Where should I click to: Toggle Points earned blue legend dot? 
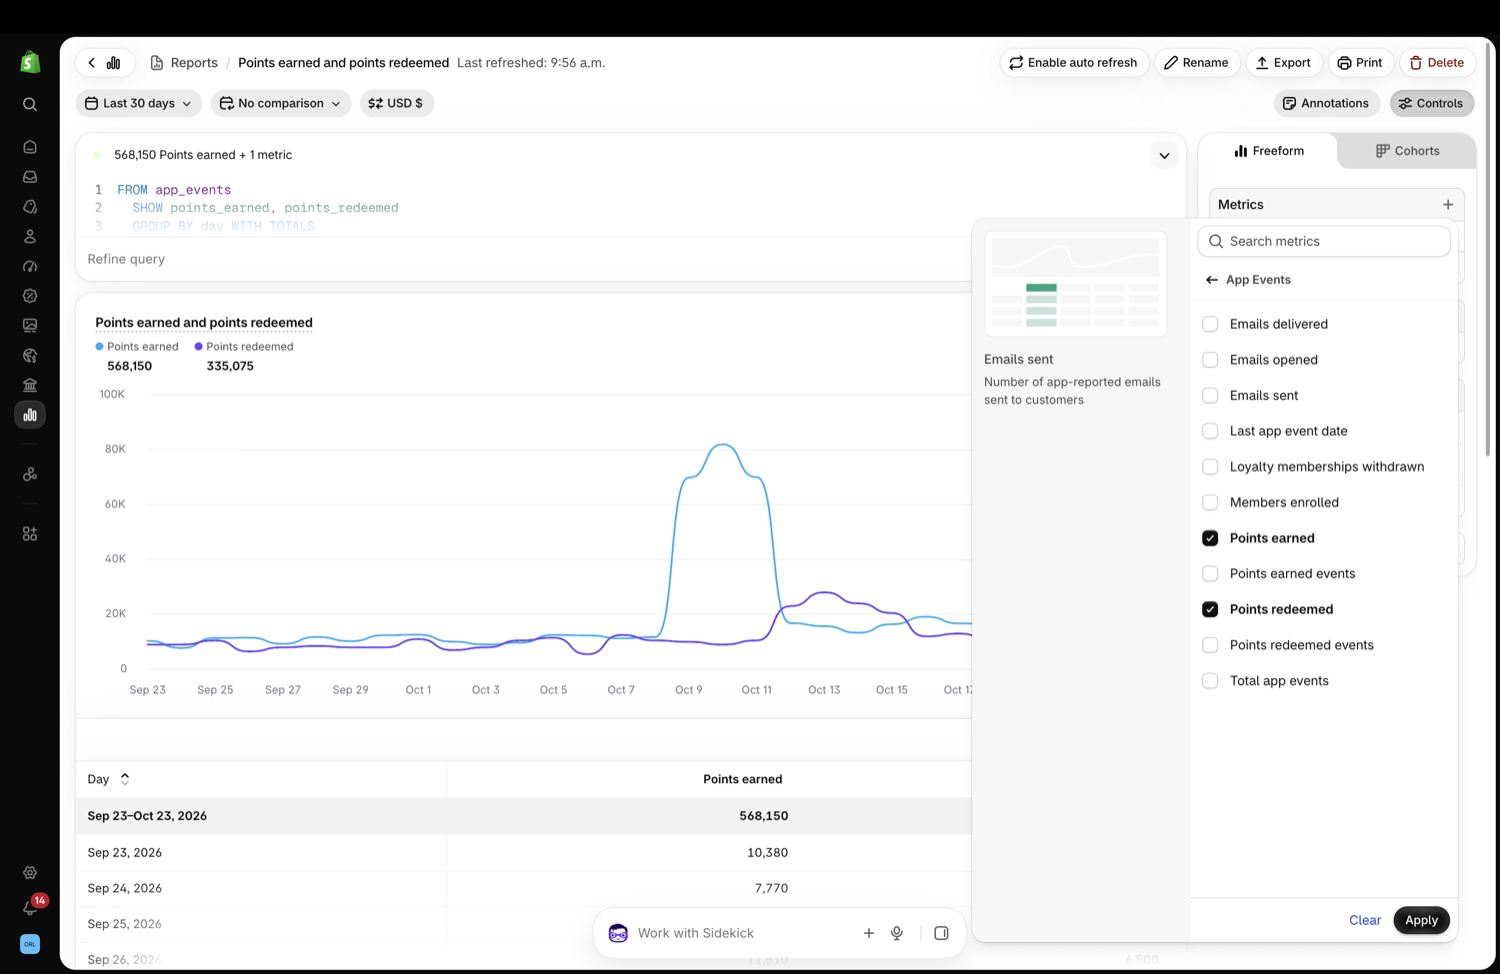pyautogui.click(x=99, y=346)
